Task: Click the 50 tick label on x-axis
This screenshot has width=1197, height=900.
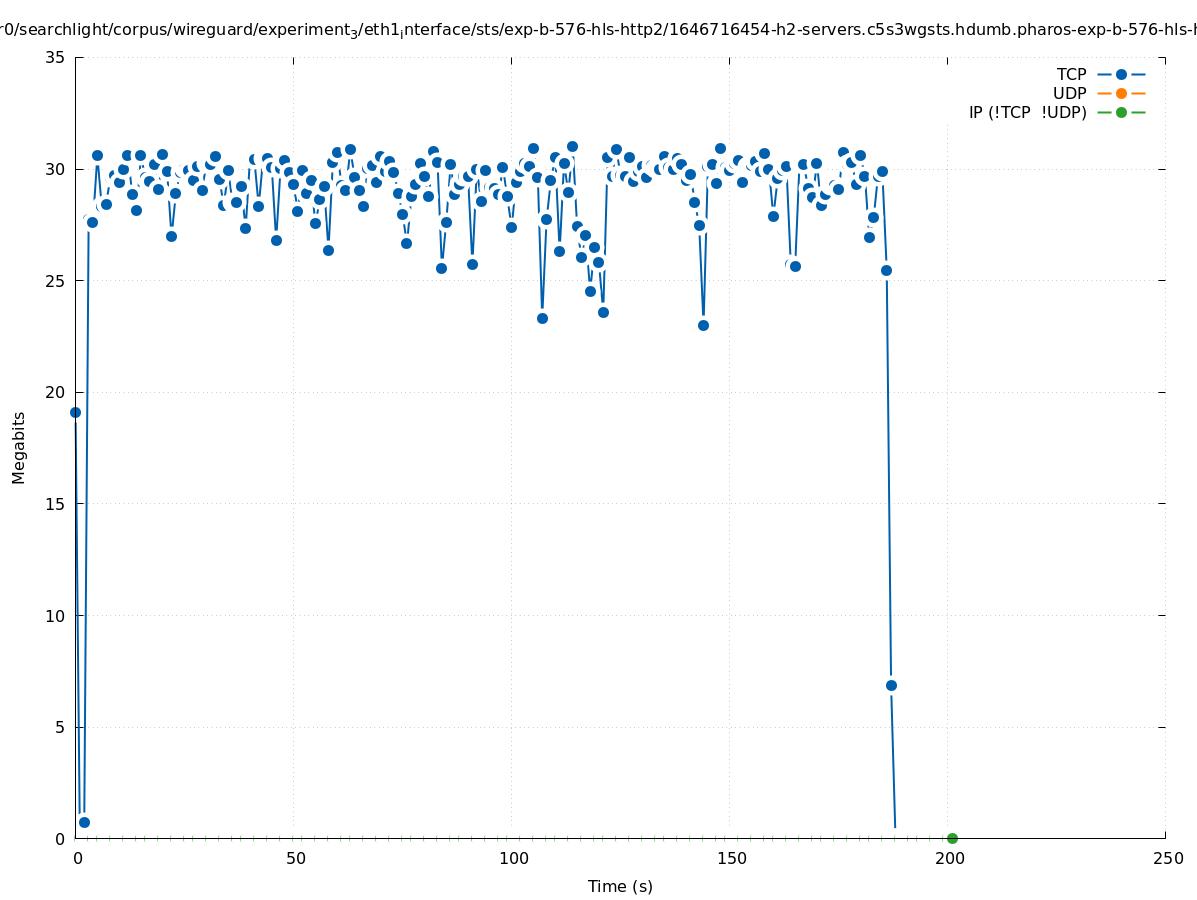Action: pos(295,858)
